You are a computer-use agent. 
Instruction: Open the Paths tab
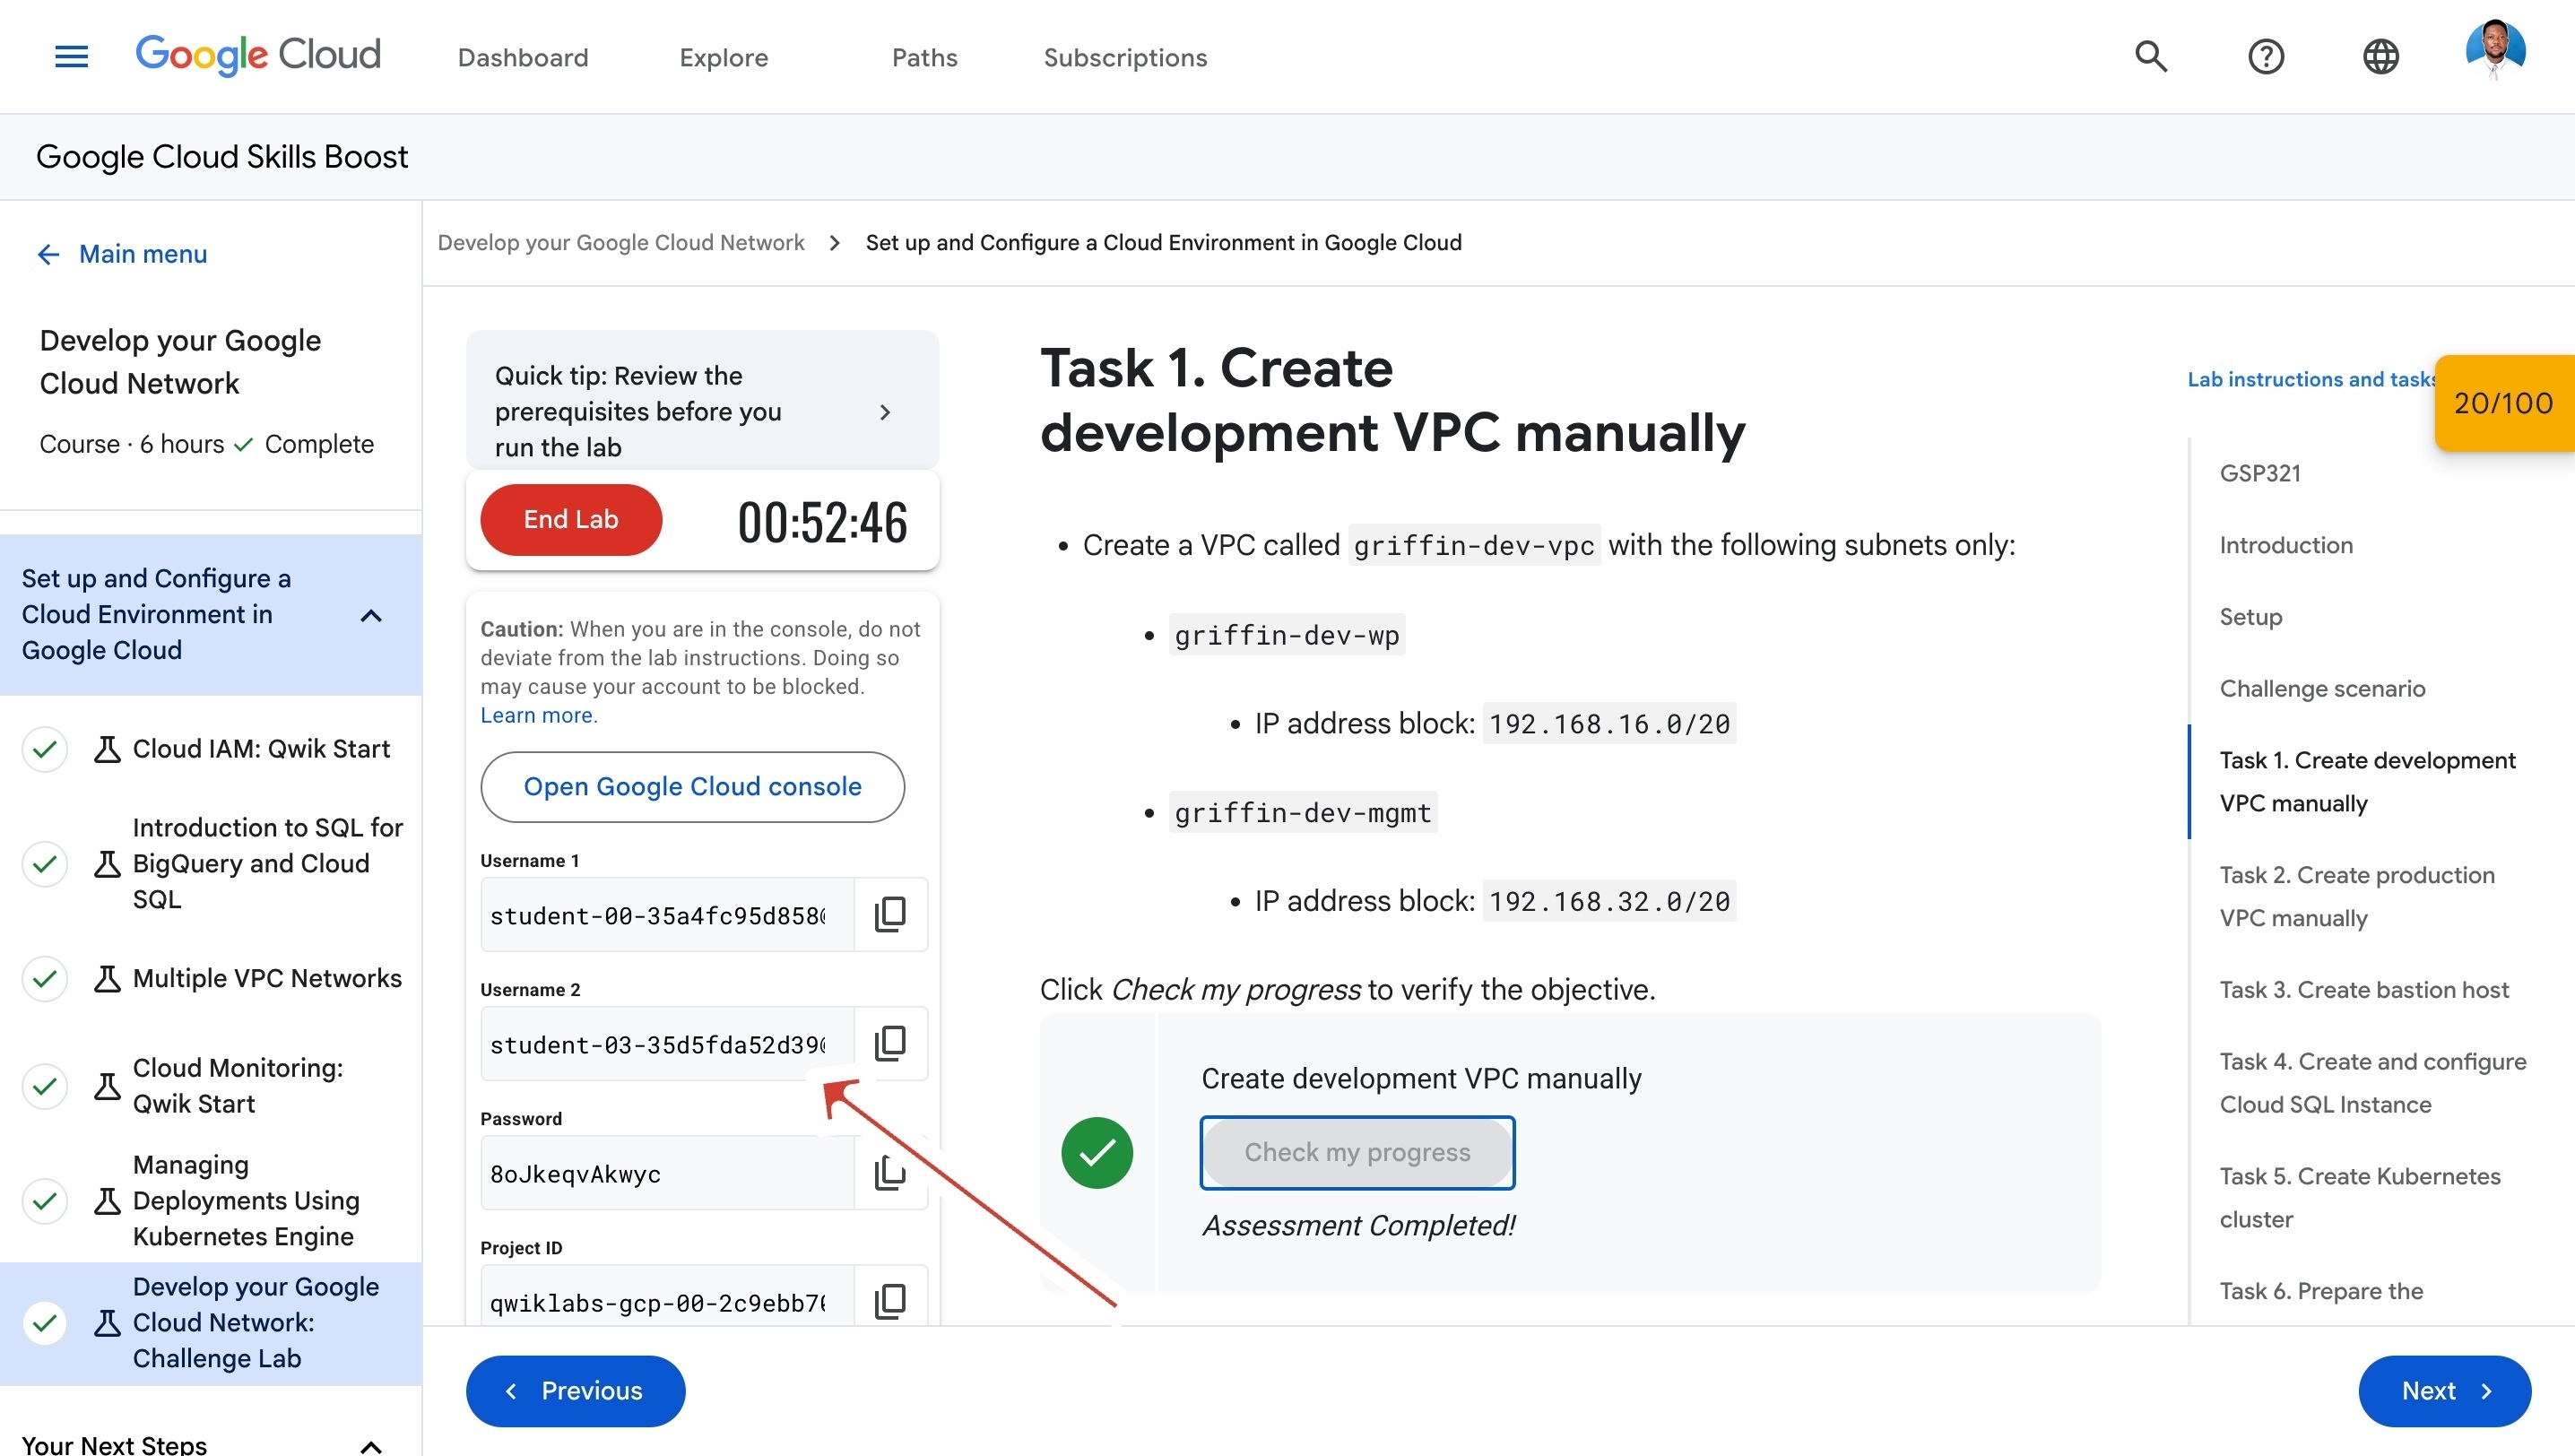tap(925, 57)
